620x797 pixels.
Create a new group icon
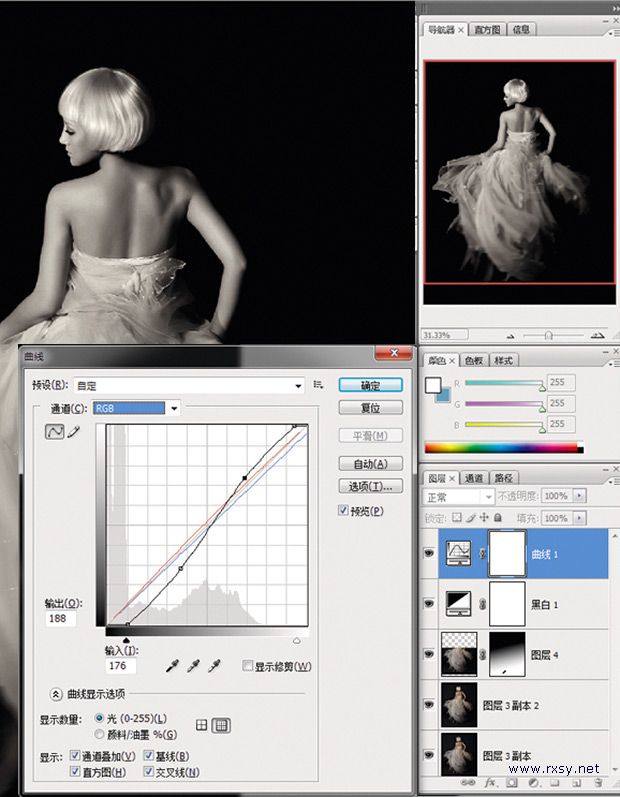pos(555,783)
